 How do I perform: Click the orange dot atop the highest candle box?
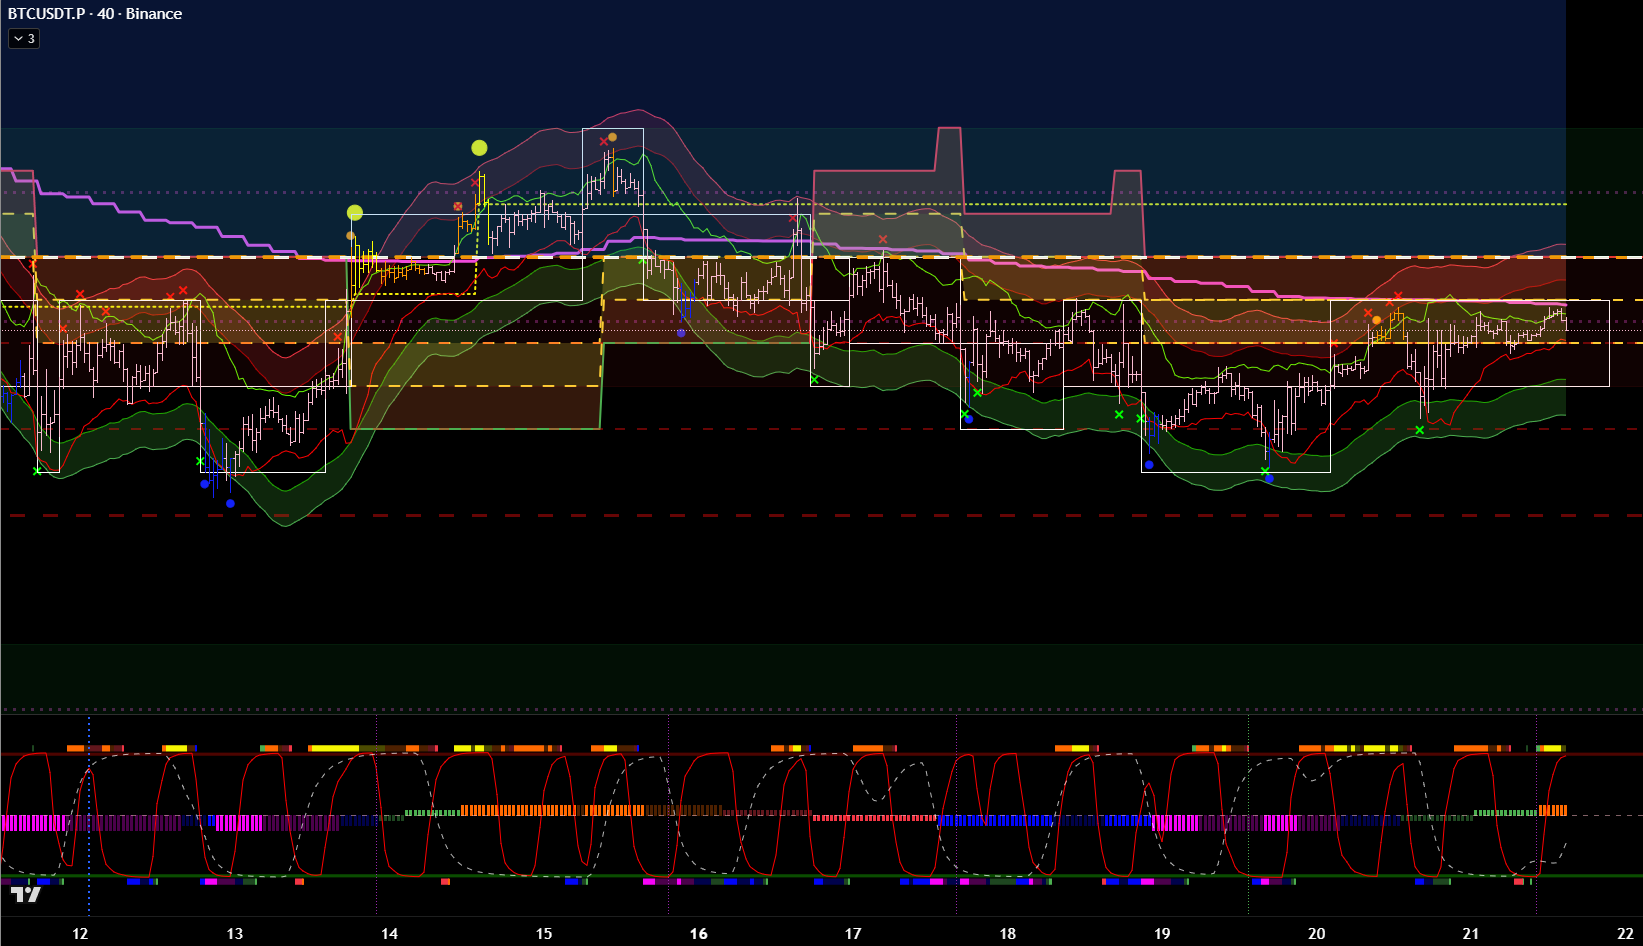(x=612, y=137)
